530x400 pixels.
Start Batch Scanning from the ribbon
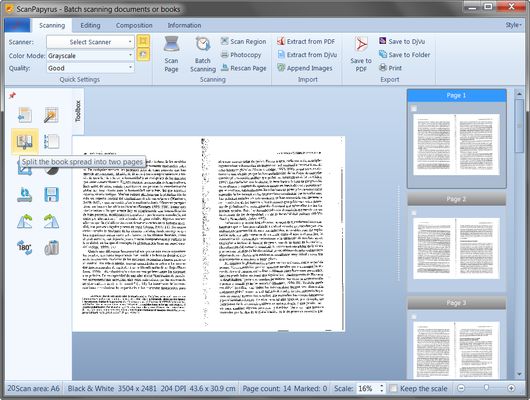point(203,54)
